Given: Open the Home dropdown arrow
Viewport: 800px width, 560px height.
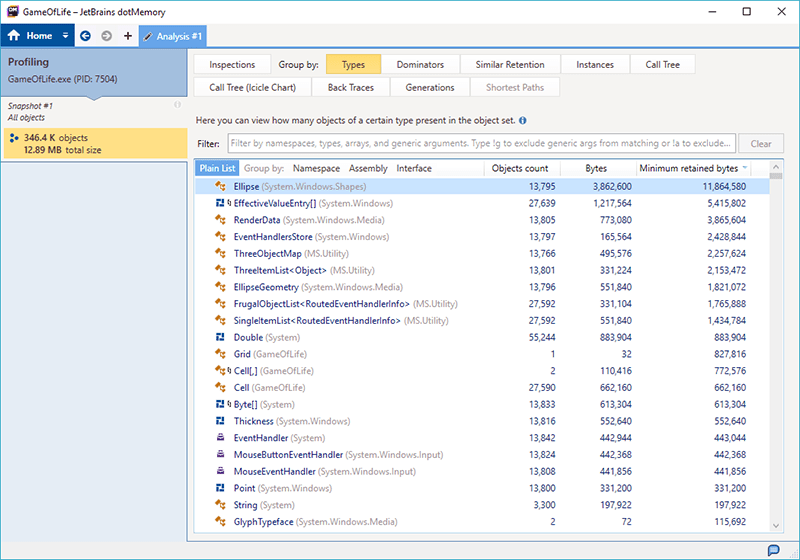Looking at the screenshot, I should (66, 36).
